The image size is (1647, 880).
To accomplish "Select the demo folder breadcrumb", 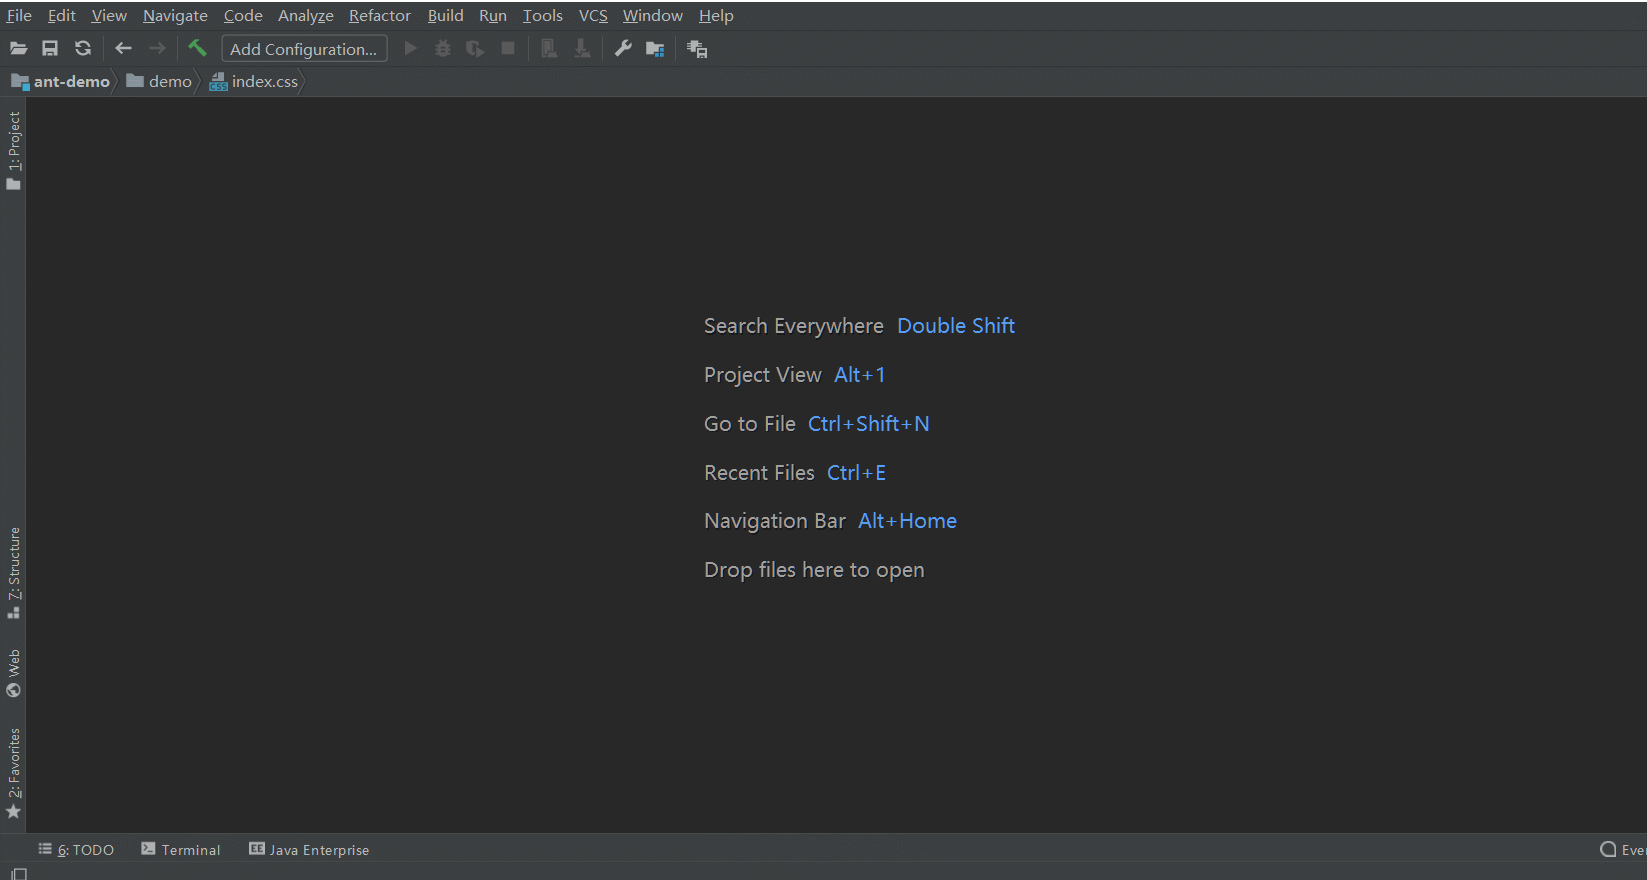I will click(x=159, y=81).
